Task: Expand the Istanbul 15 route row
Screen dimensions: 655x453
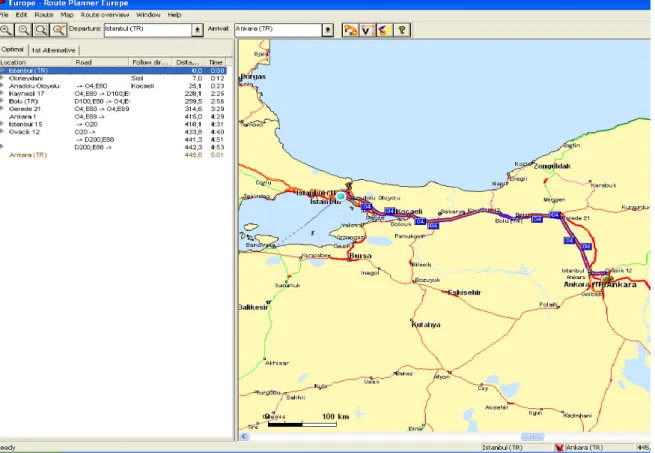Action: 2,124
